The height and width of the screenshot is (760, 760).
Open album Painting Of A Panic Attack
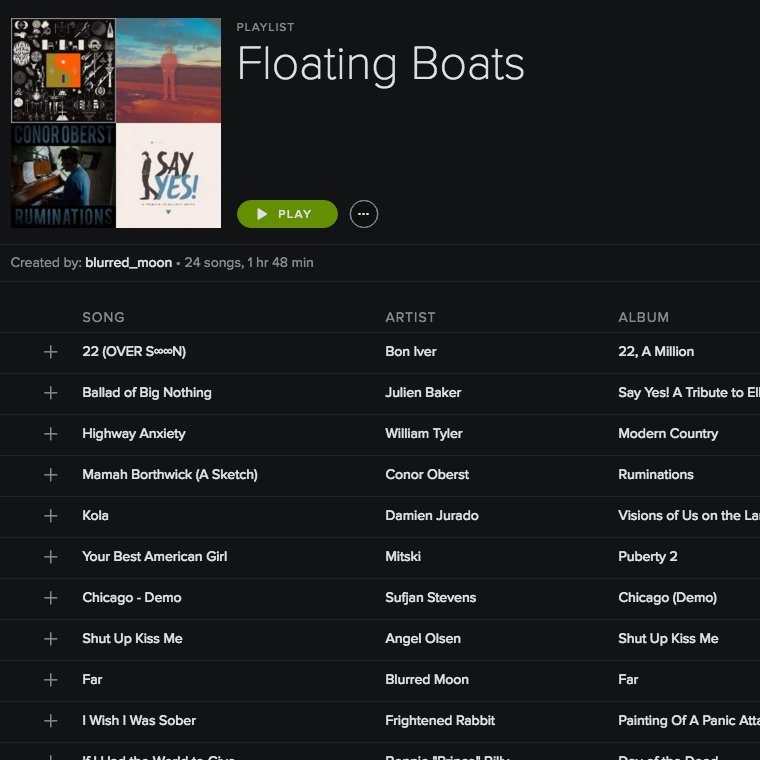click(689, 721)
